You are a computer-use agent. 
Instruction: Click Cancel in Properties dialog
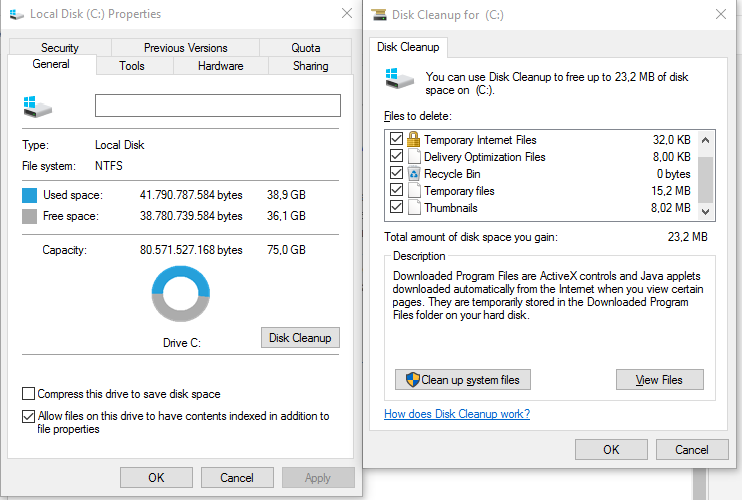237,478
